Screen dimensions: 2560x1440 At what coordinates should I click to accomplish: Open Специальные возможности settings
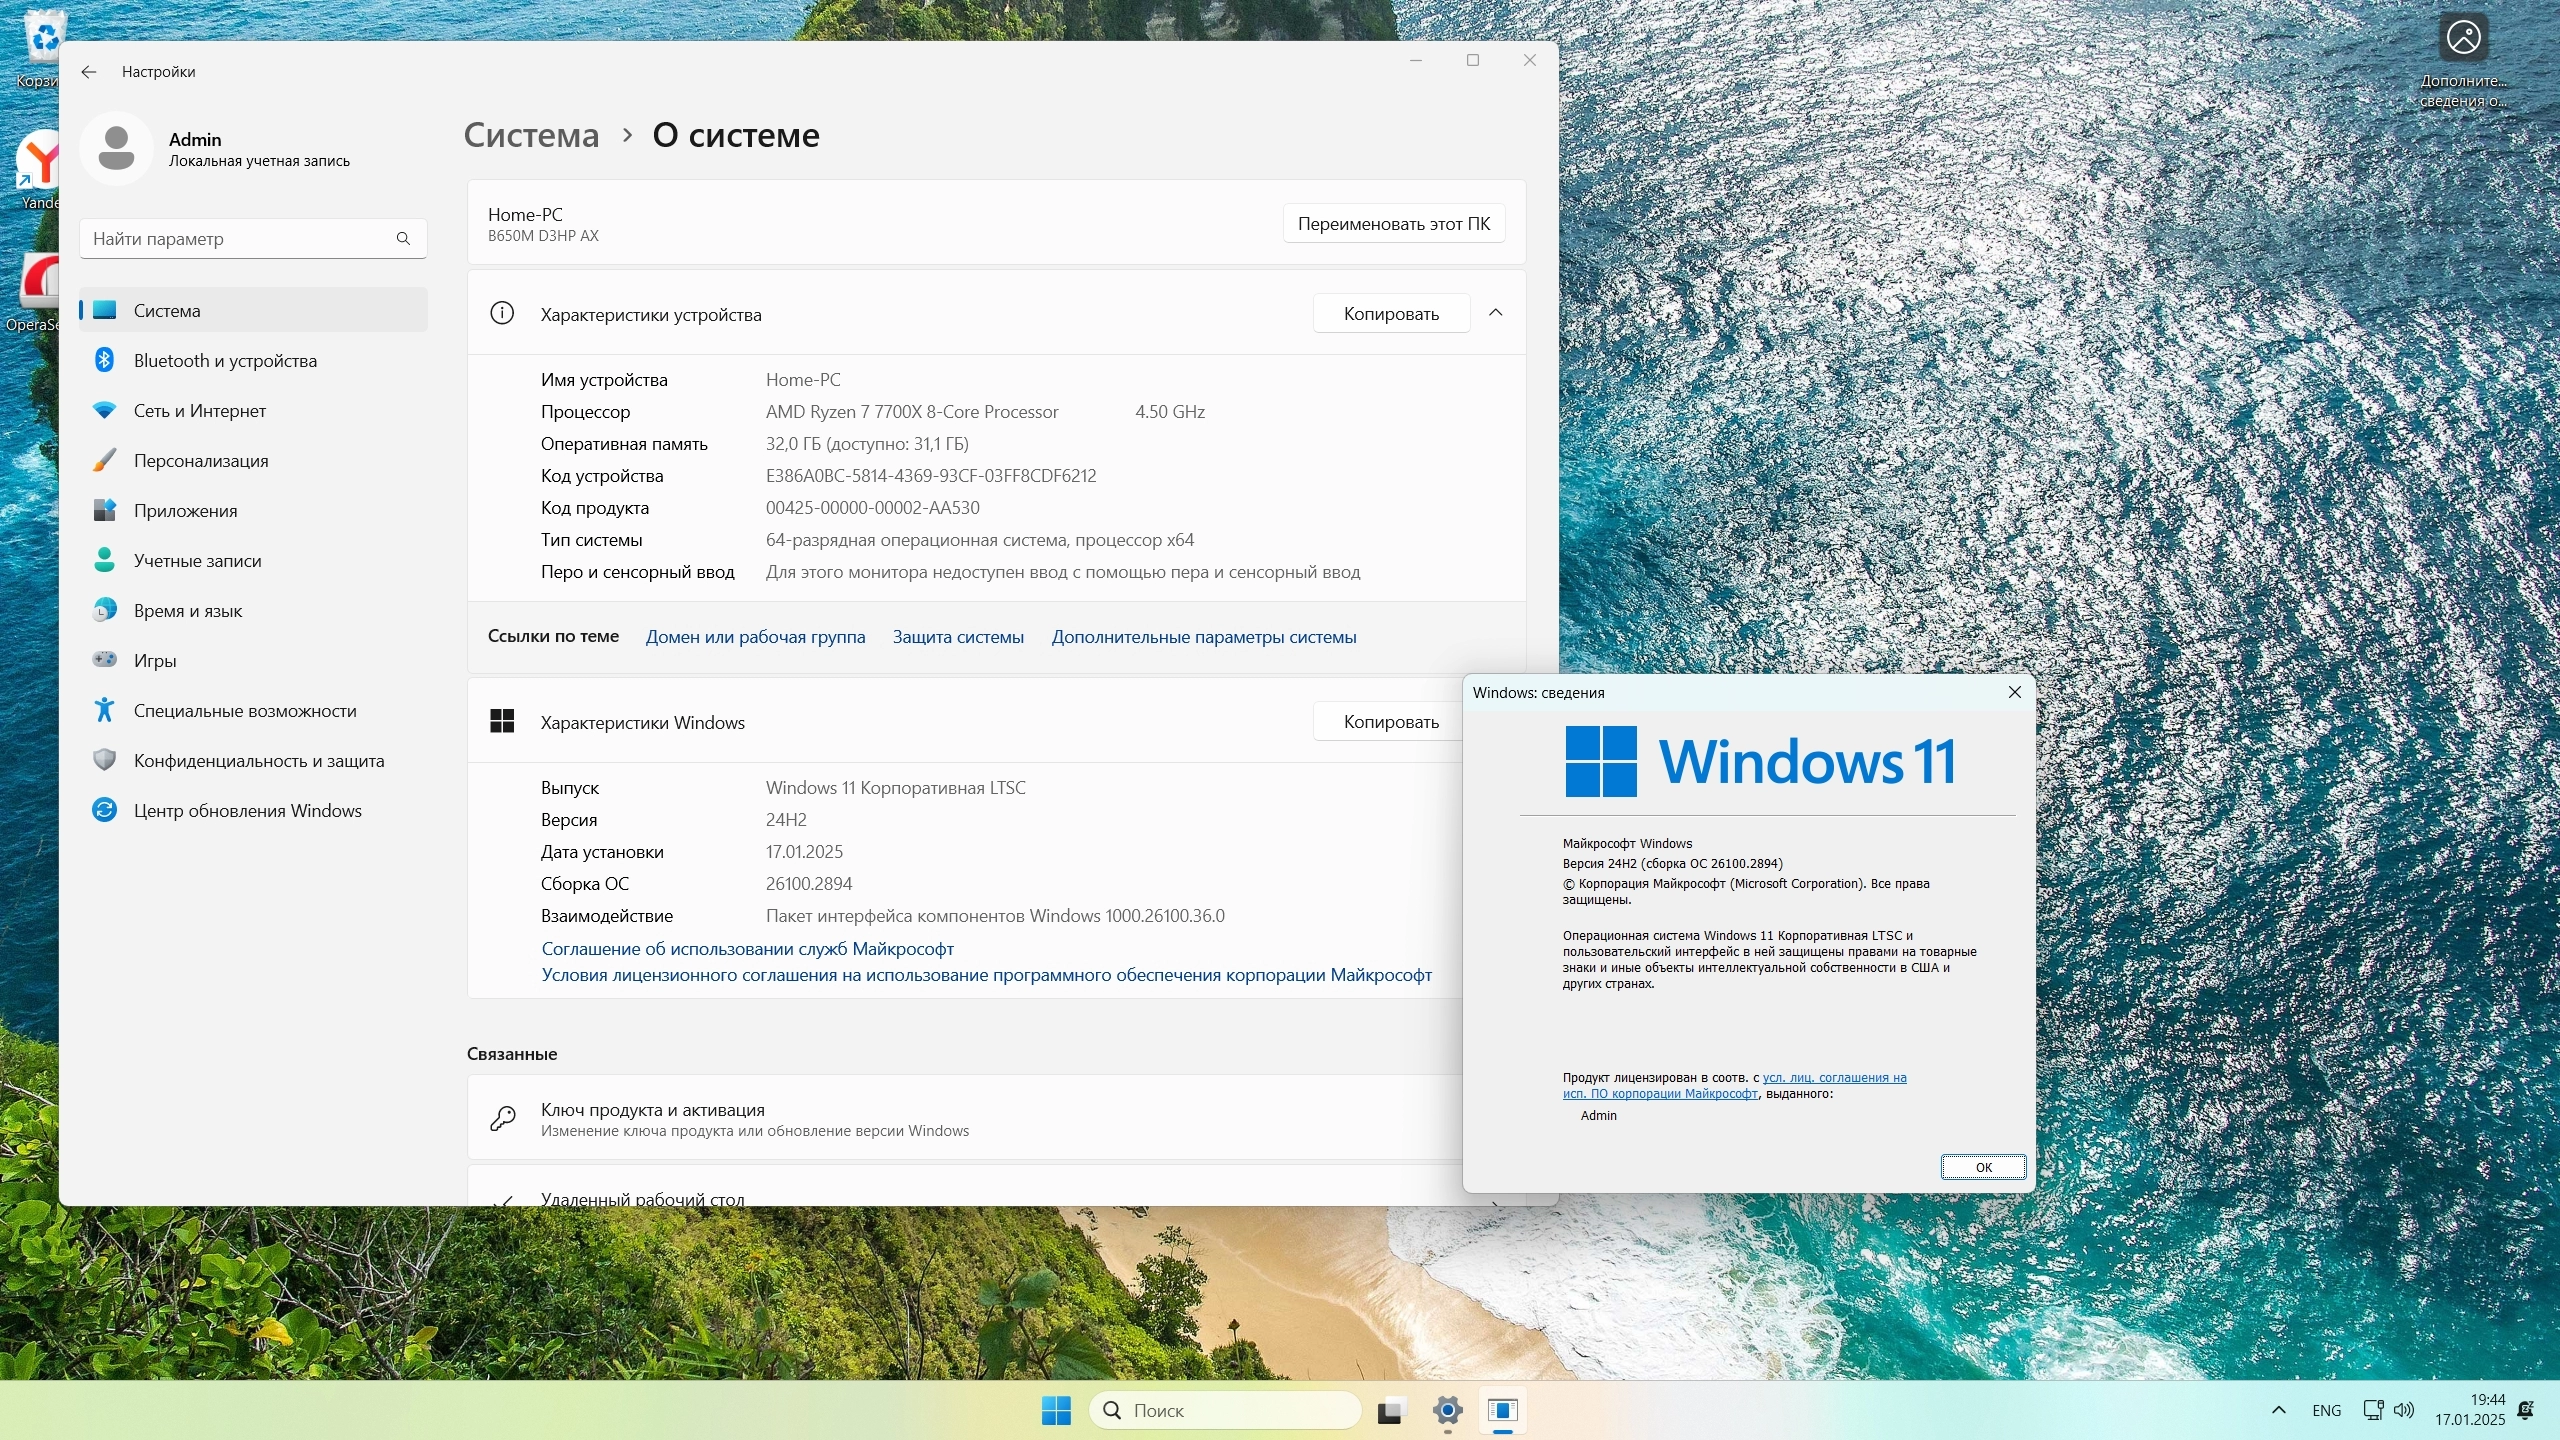tap(245, 711)
